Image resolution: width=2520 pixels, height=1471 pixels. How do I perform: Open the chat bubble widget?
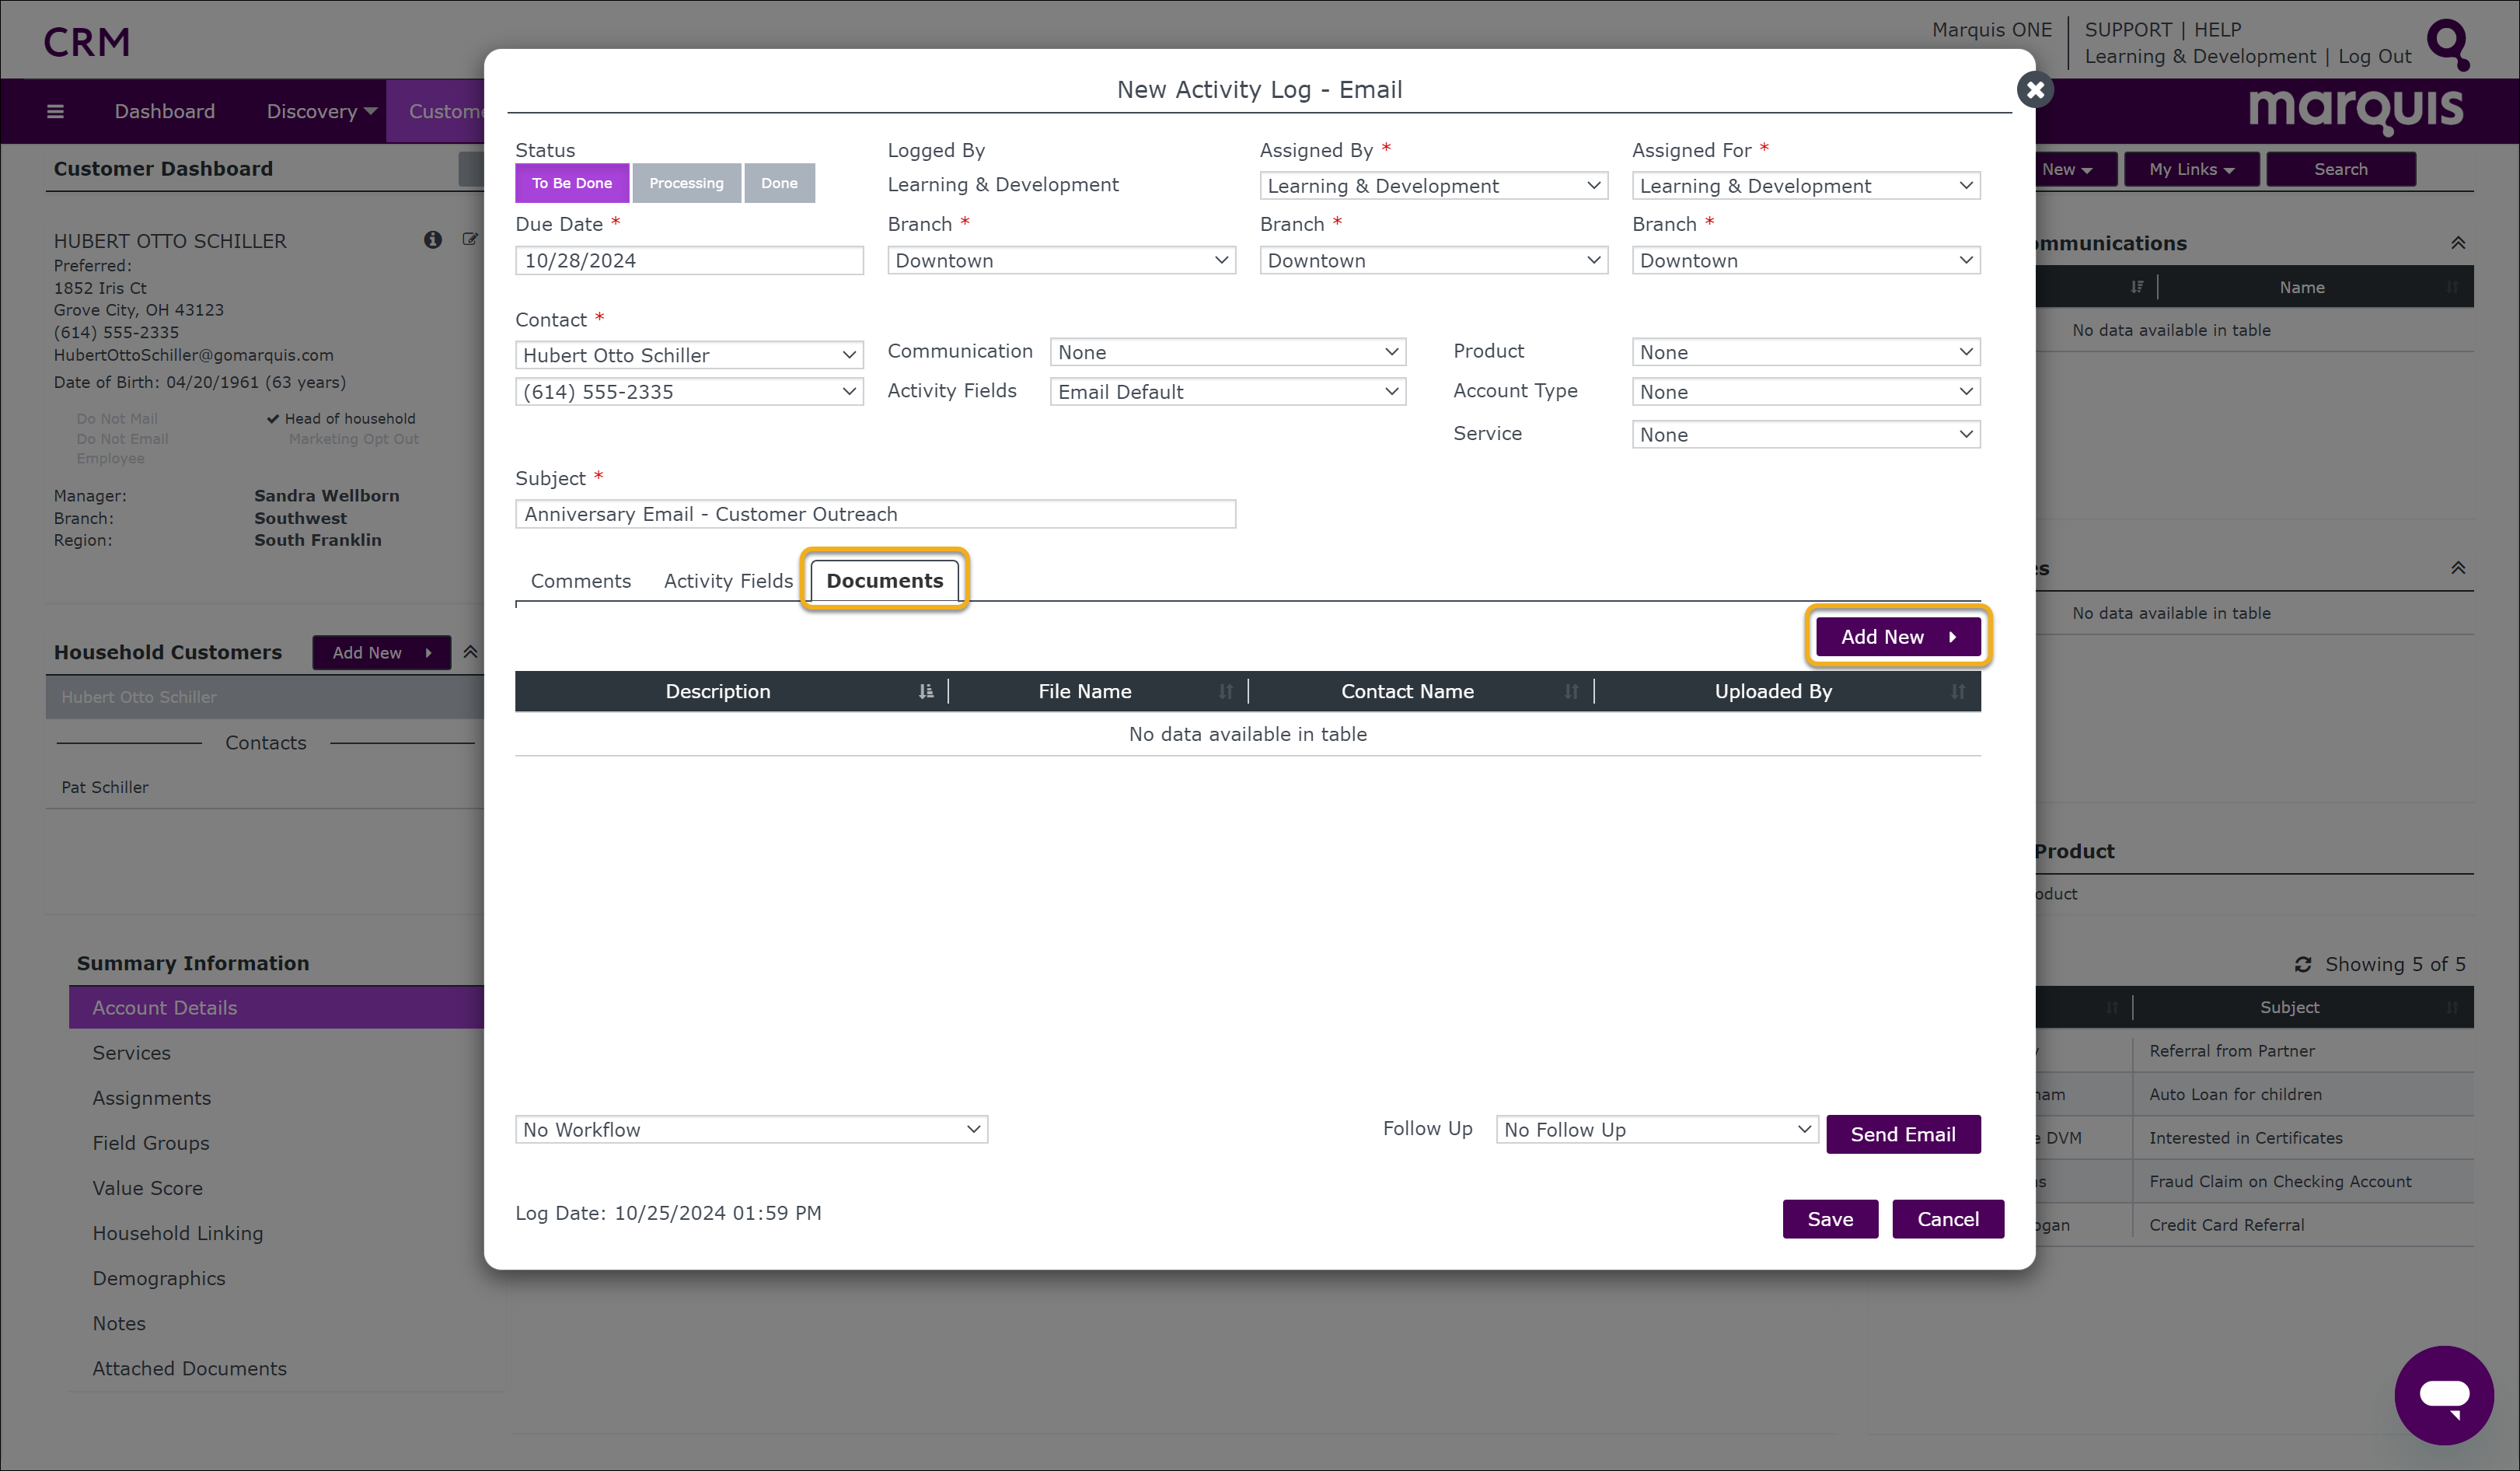(x=2443, y=1395)
